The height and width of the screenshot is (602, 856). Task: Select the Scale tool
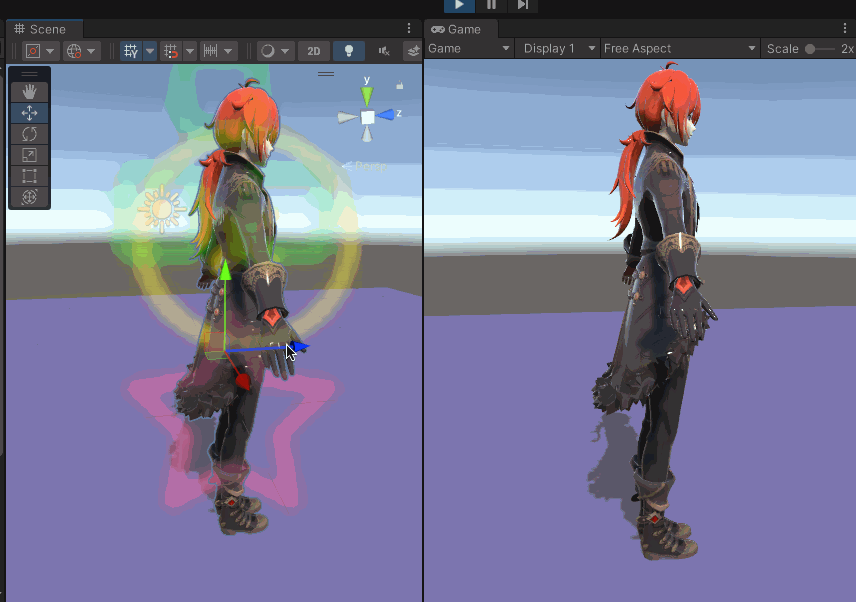click(29, 155)
